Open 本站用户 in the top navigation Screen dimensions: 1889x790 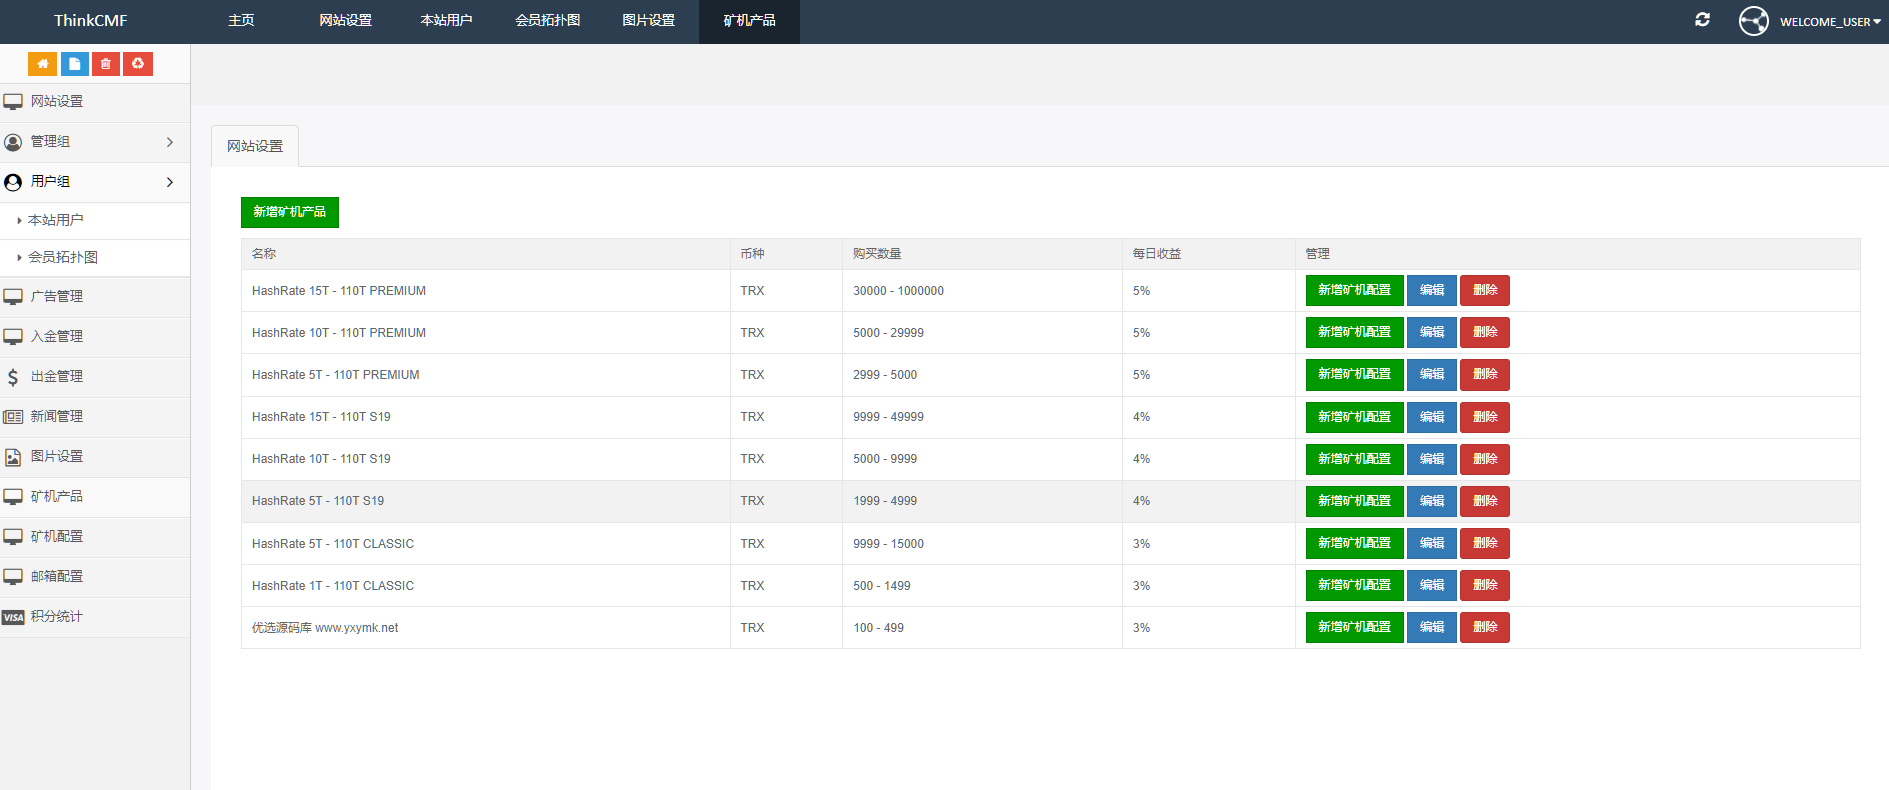coord(446,21)
